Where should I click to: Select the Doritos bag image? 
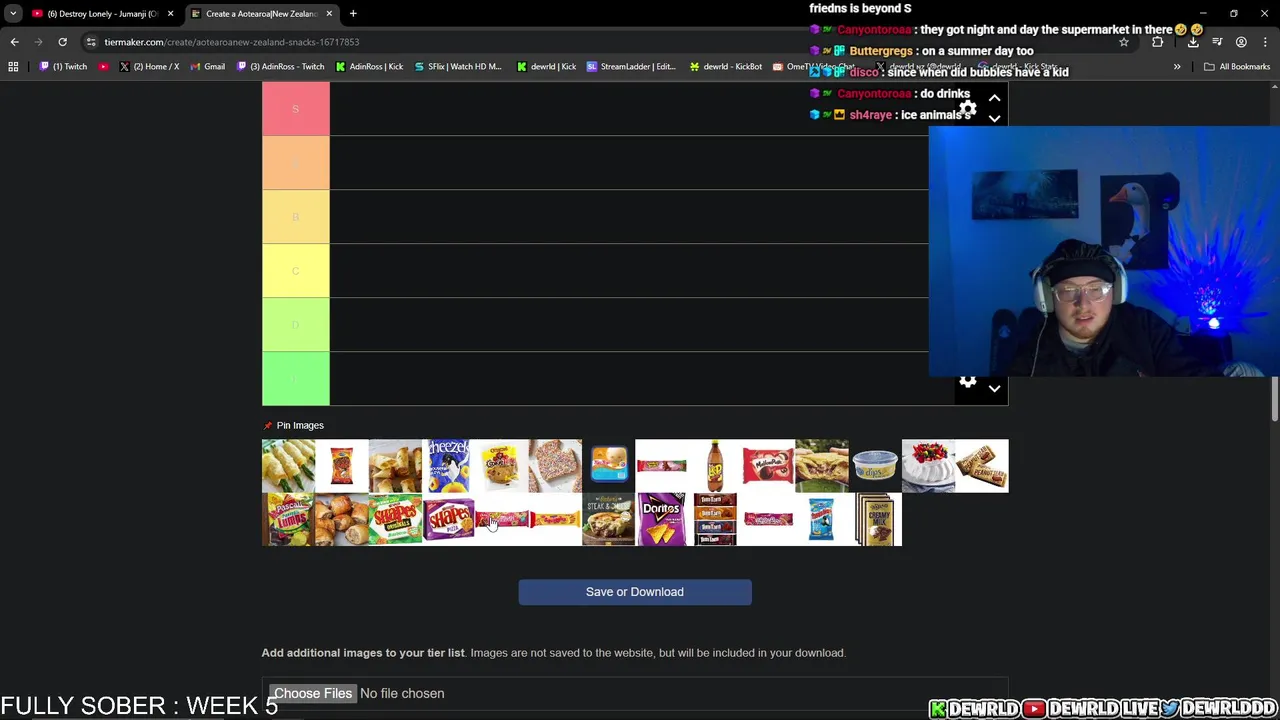(662, 519)
